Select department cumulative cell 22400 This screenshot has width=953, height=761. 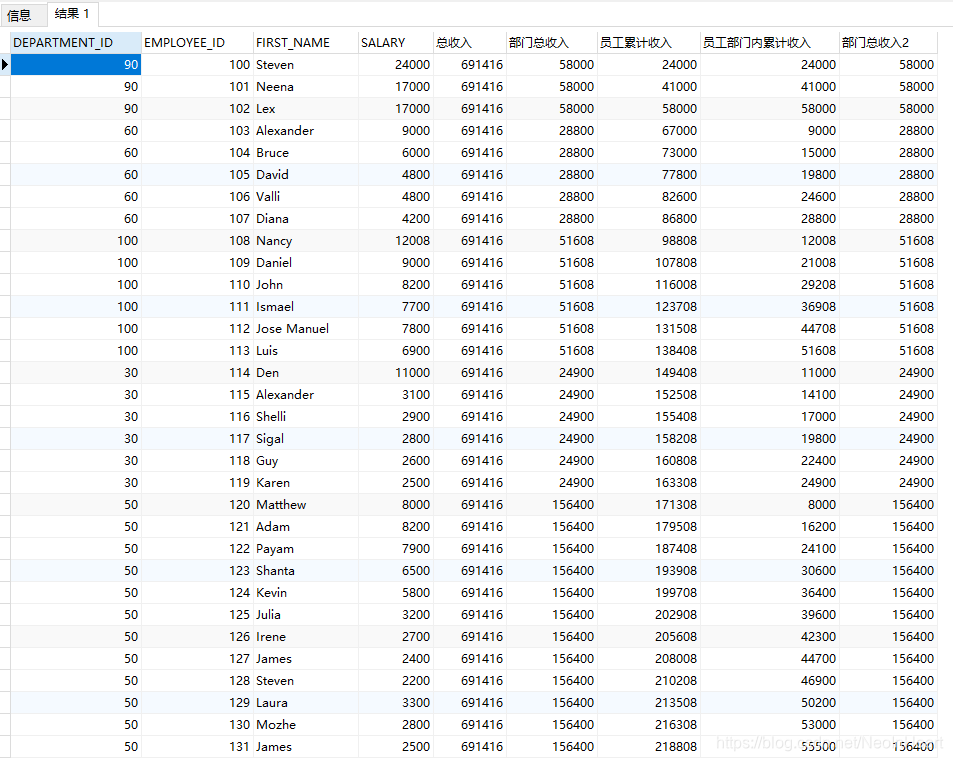[x=770, y=460]
